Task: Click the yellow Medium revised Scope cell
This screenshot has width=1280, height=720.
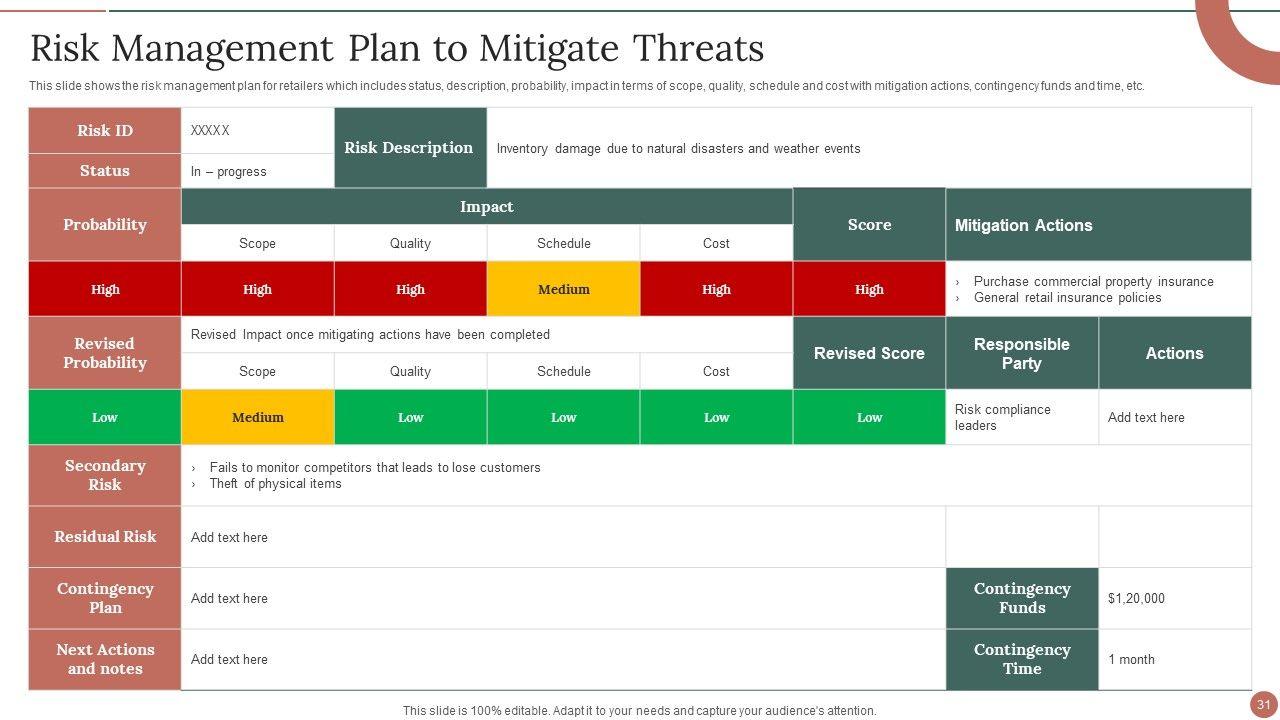Action: coord(258,417)
